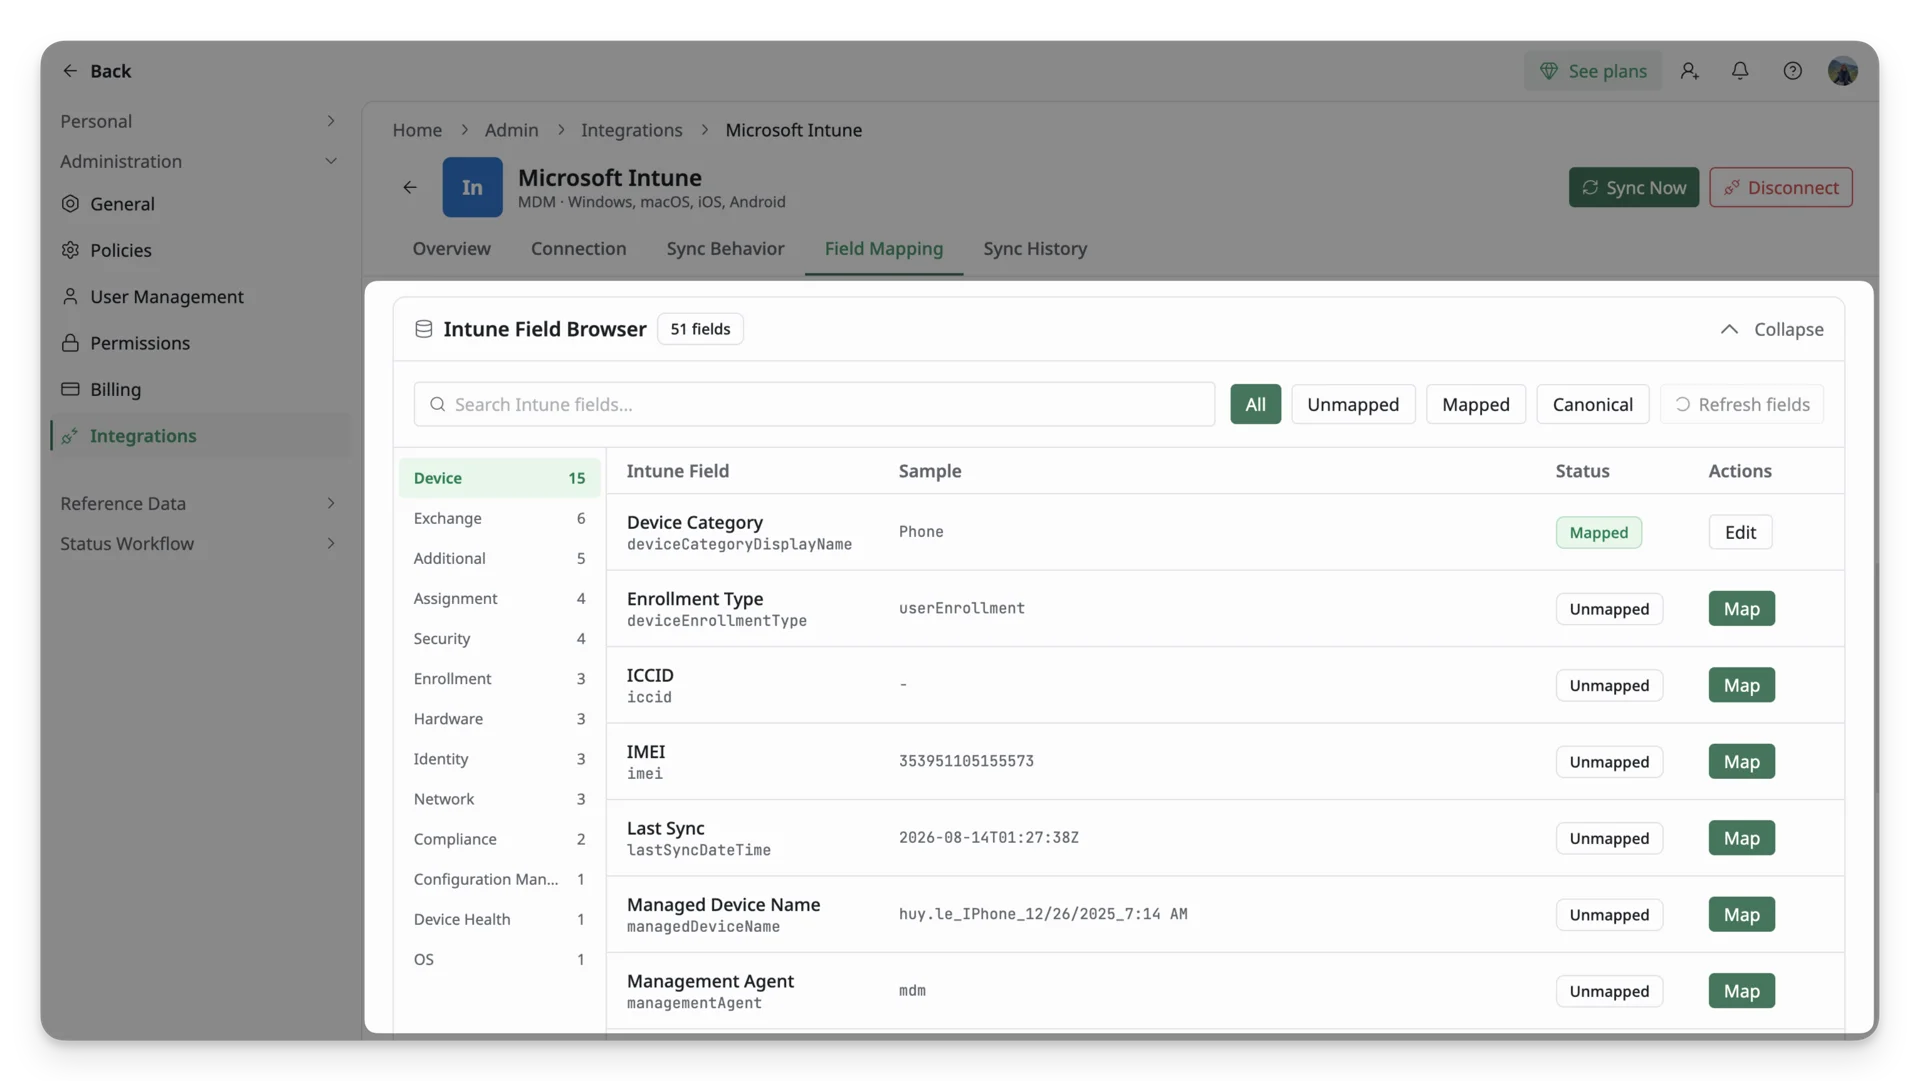Screen dimensions: 1920x1081
Task: Click the Sync Now button
Action: click(1633, 188)
